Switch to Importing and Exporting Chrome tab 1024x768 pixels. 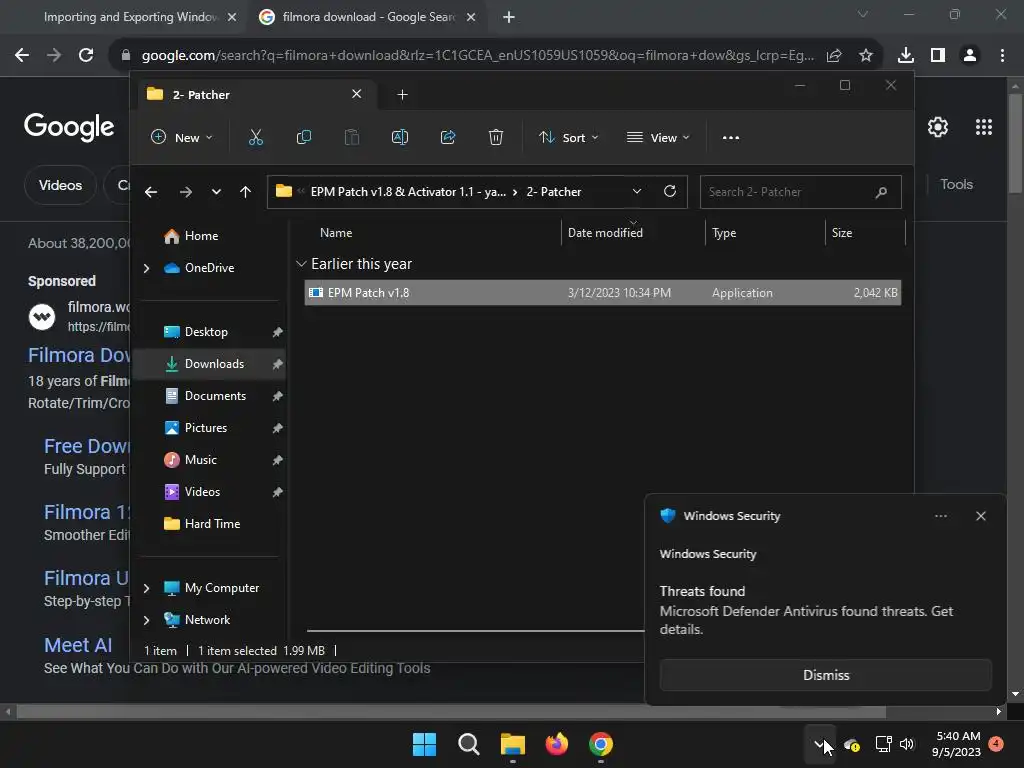131,17
